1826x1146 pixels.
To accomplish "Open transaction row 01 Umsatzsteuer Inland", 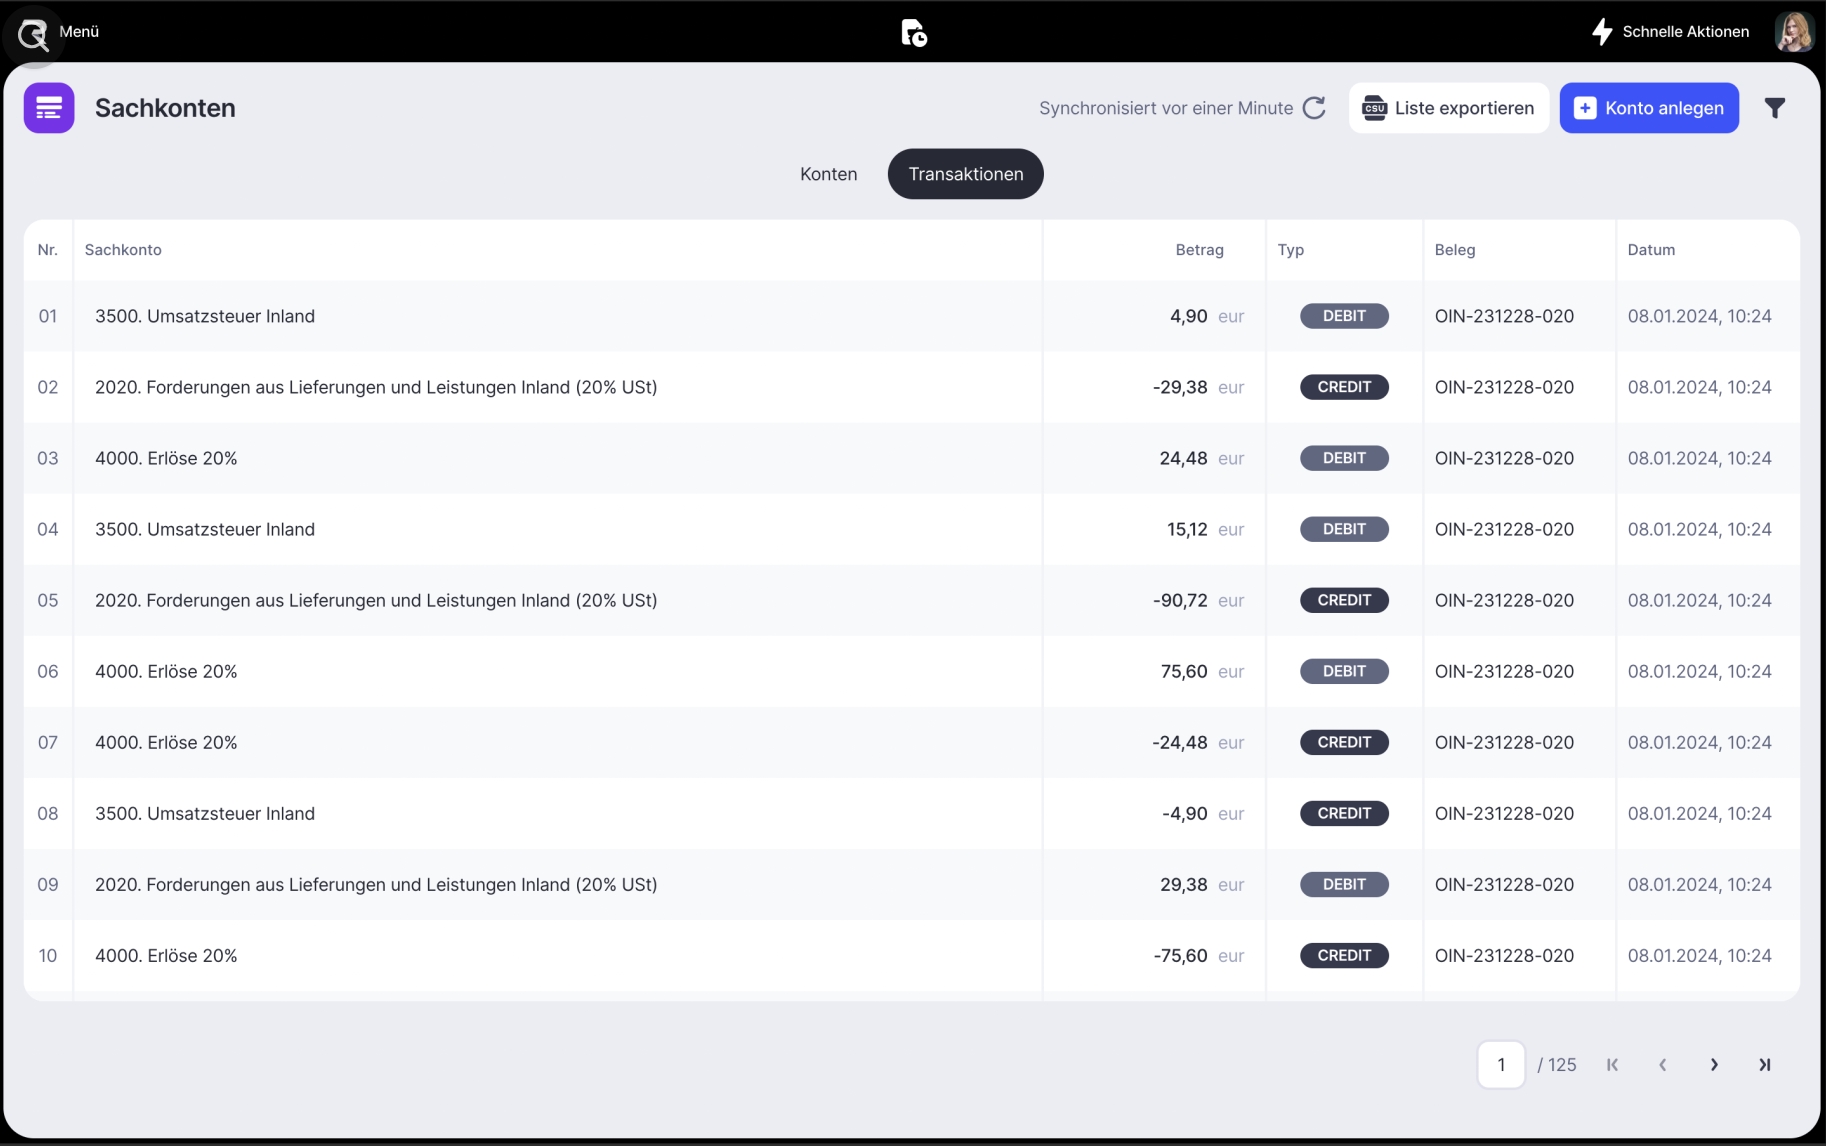I will click(205, 316).
